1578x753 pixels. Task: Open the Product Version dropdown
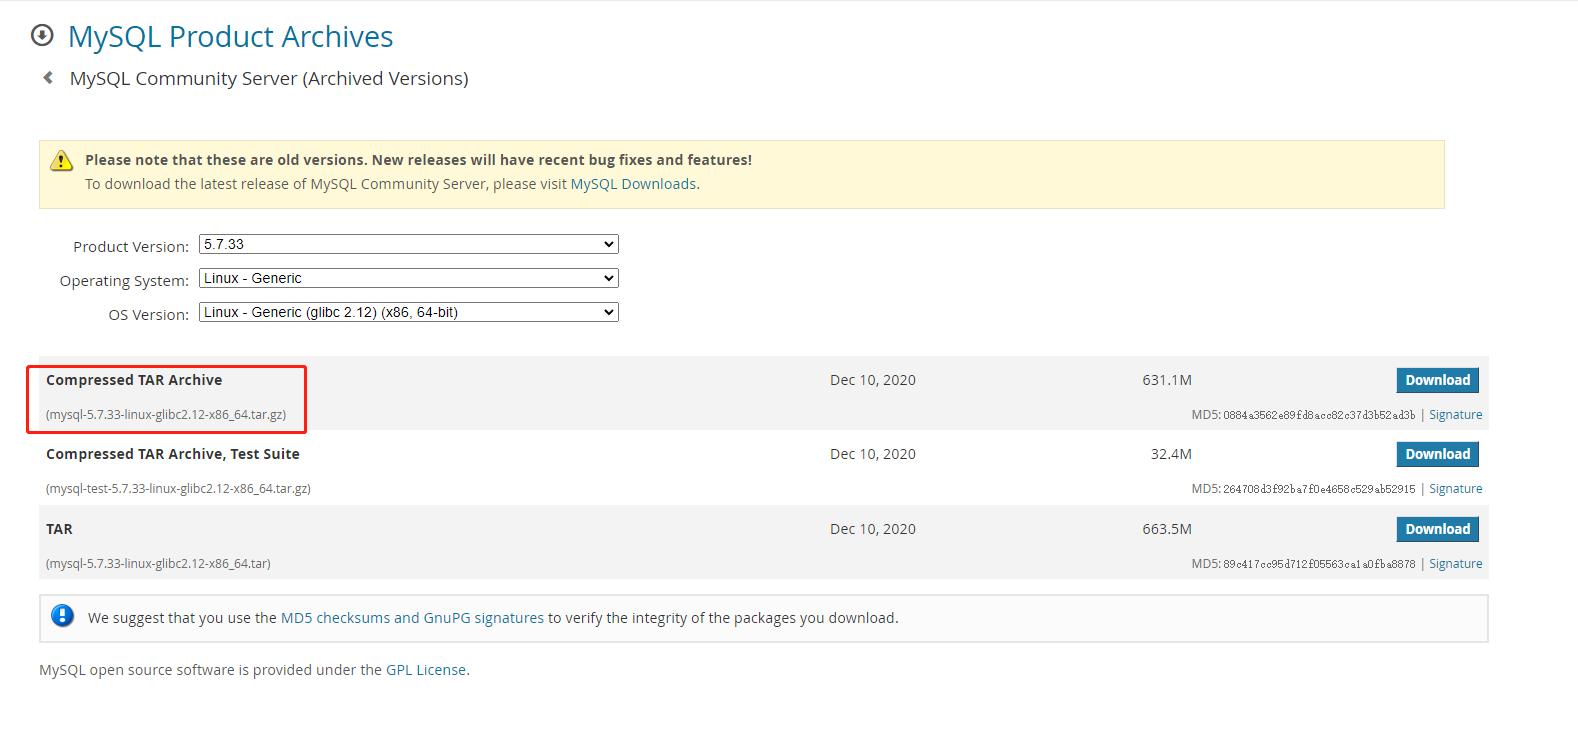(408, 244)
